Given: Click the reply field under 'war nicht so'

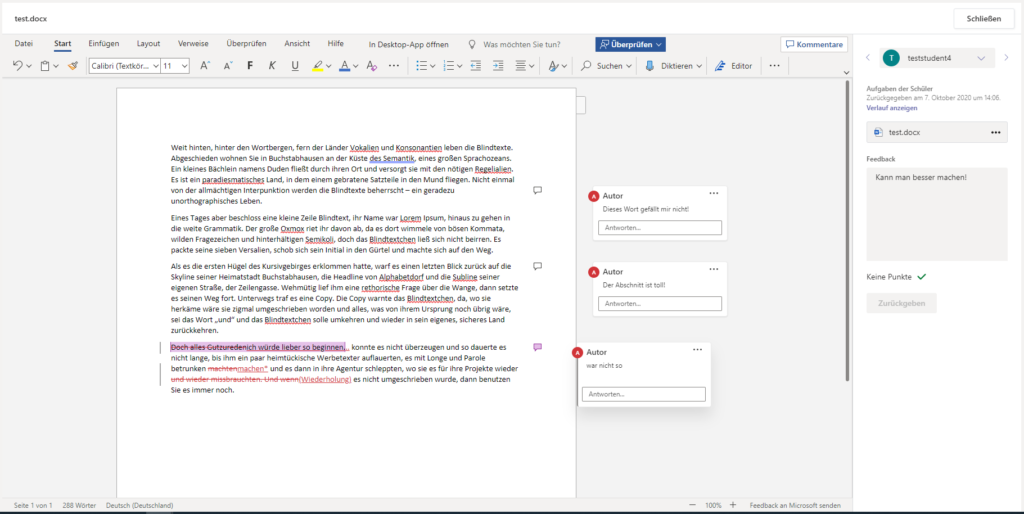Looking at the screenshot, I should tap(643, 395).
